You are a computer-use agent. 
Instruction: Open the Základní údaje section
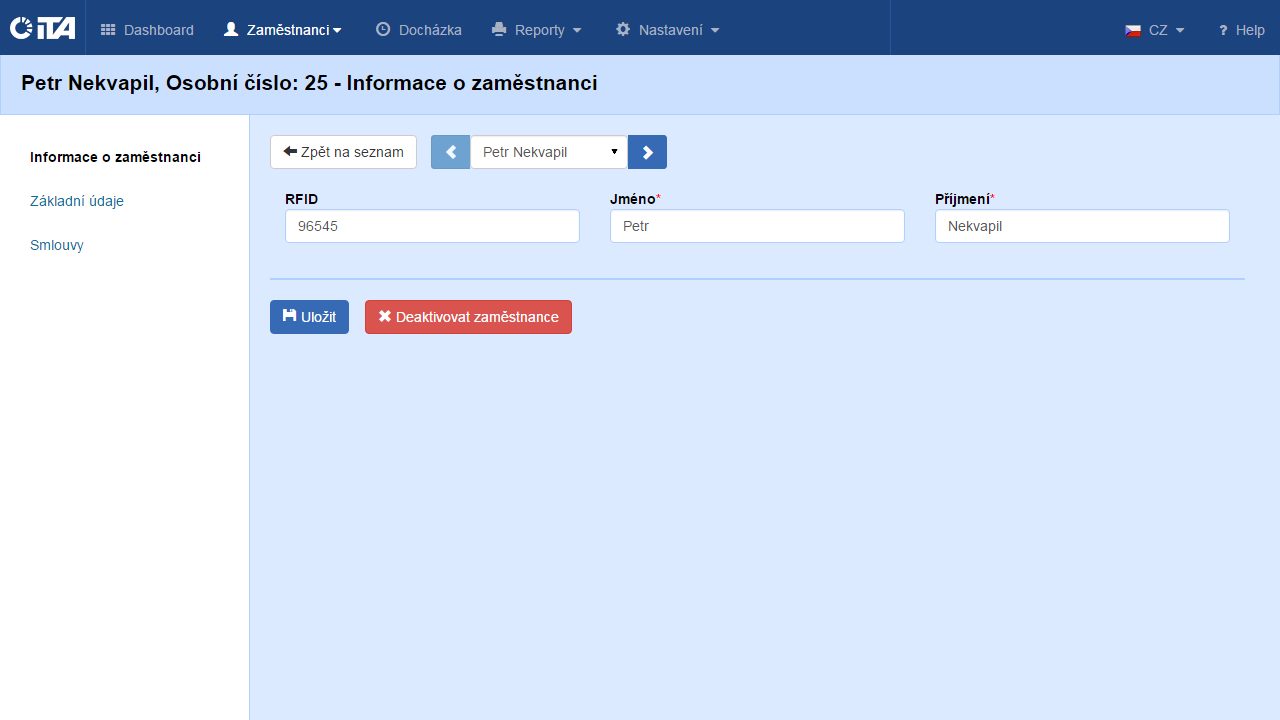[x=77, y=201]
